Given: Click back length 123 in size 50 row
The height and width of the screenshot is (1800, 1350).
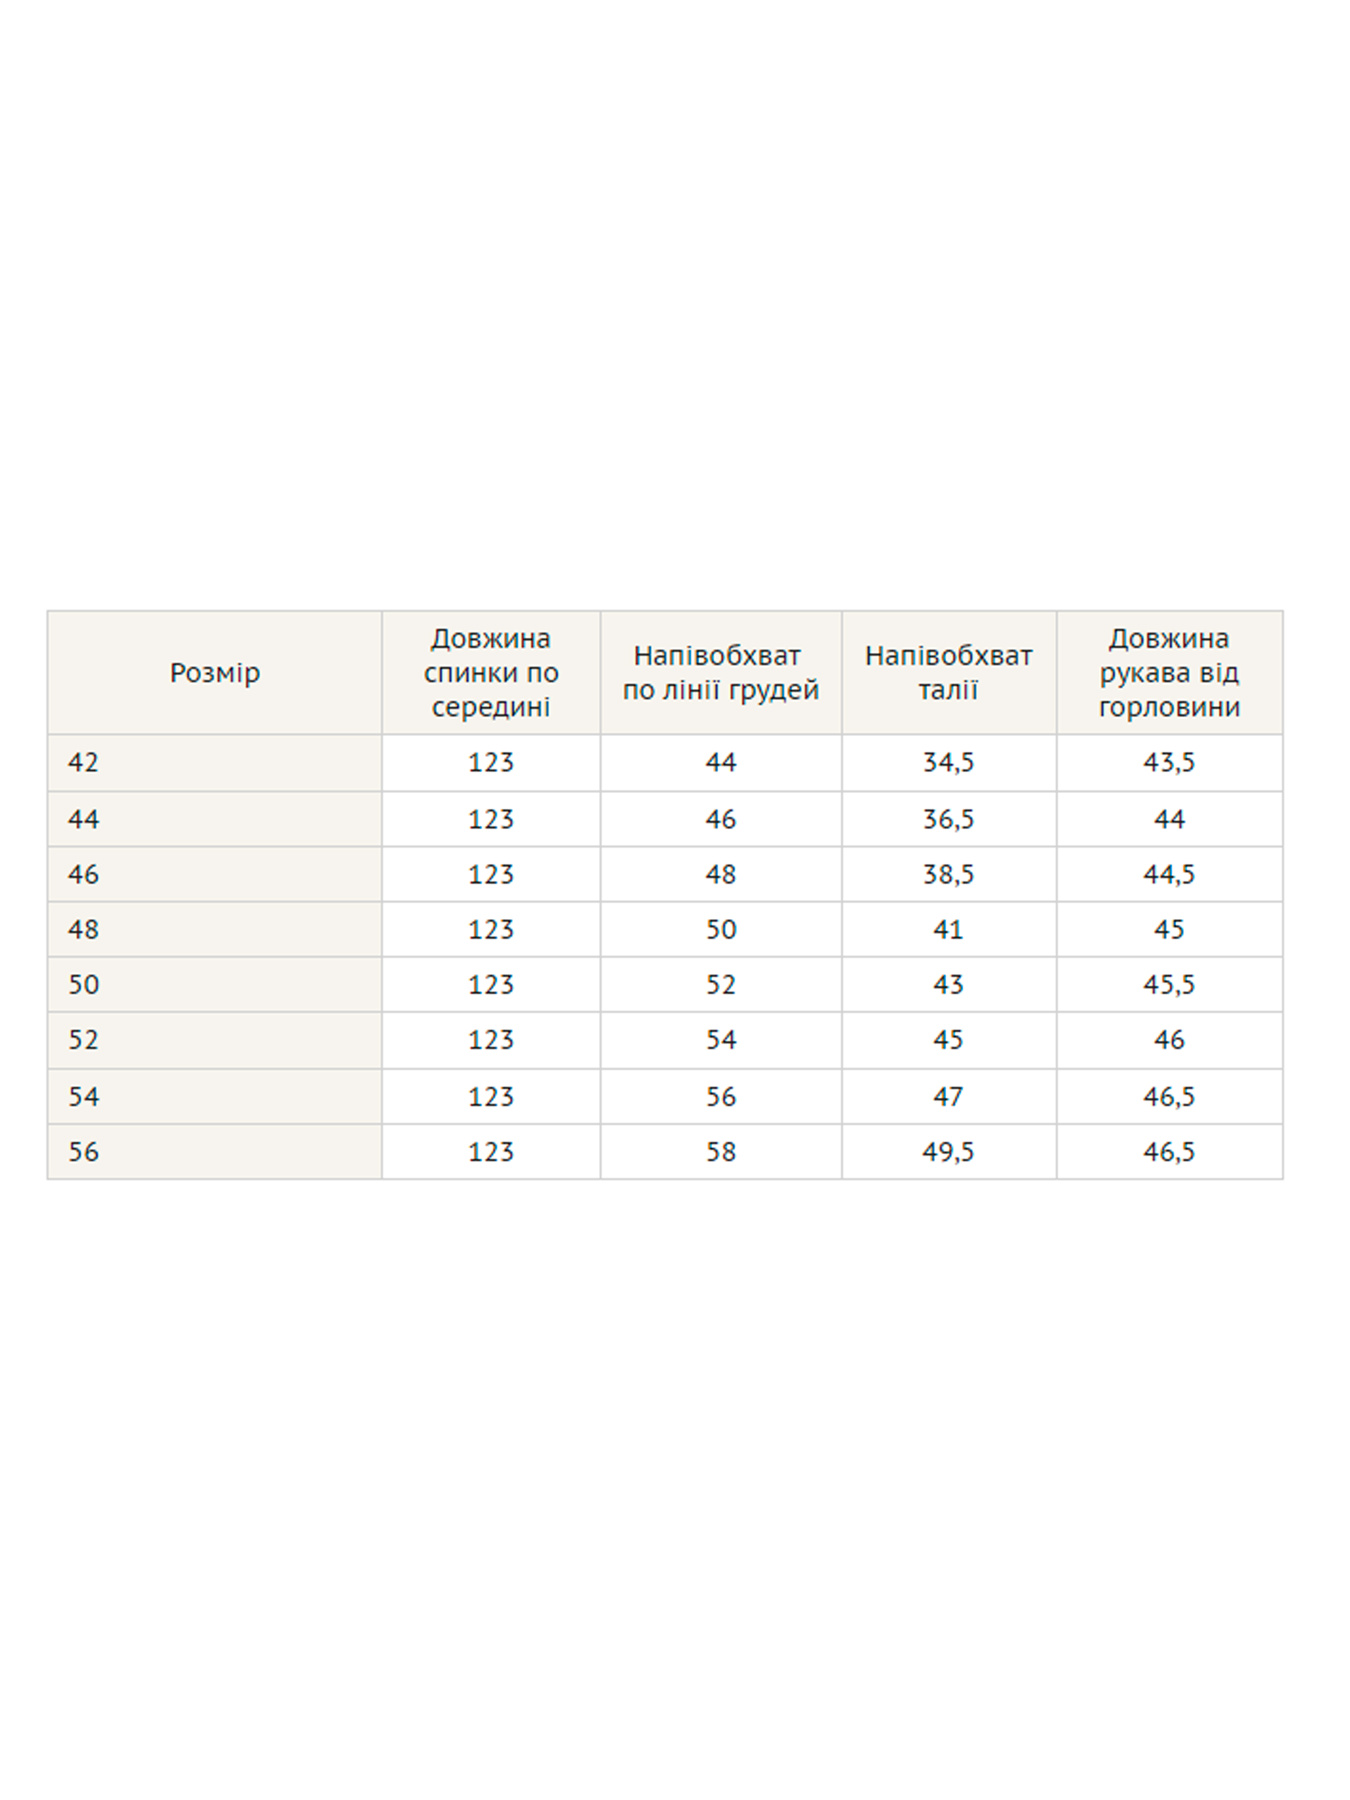Looking at the screenshot, I should pos(490,985).
